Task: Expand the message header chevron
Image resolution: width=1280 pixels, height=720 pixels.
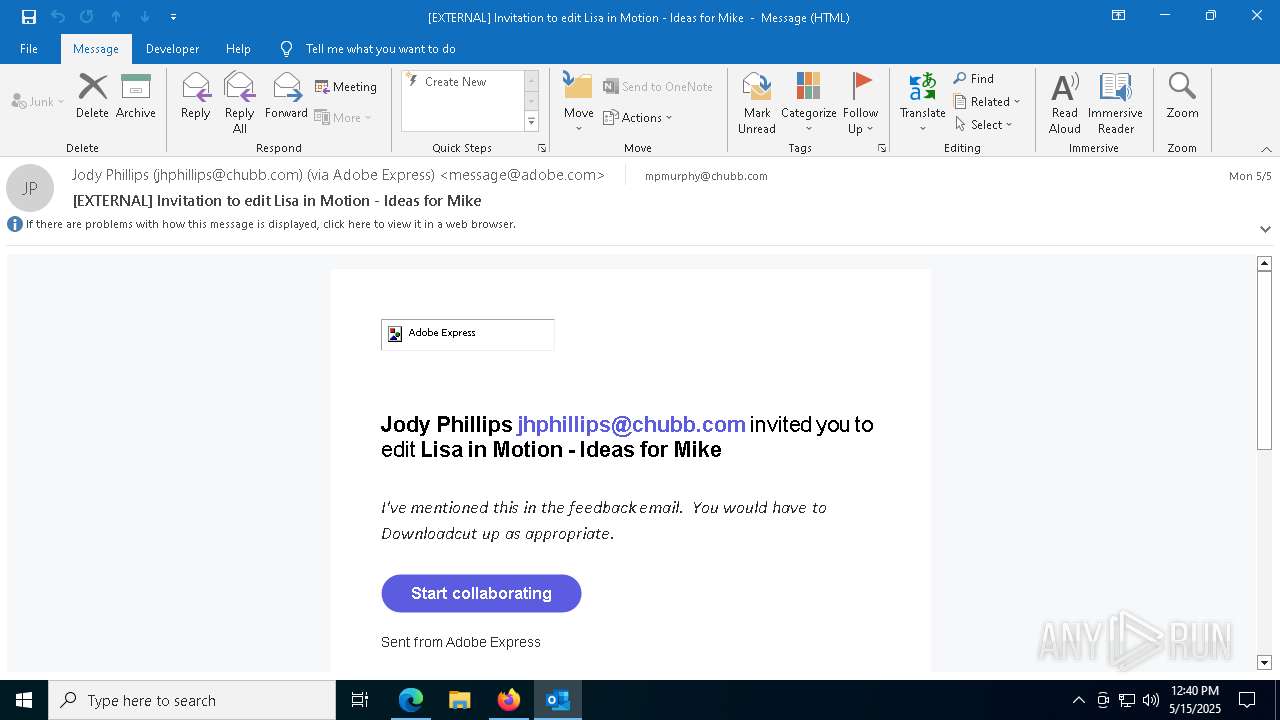Action: [x=1265, y=229]
